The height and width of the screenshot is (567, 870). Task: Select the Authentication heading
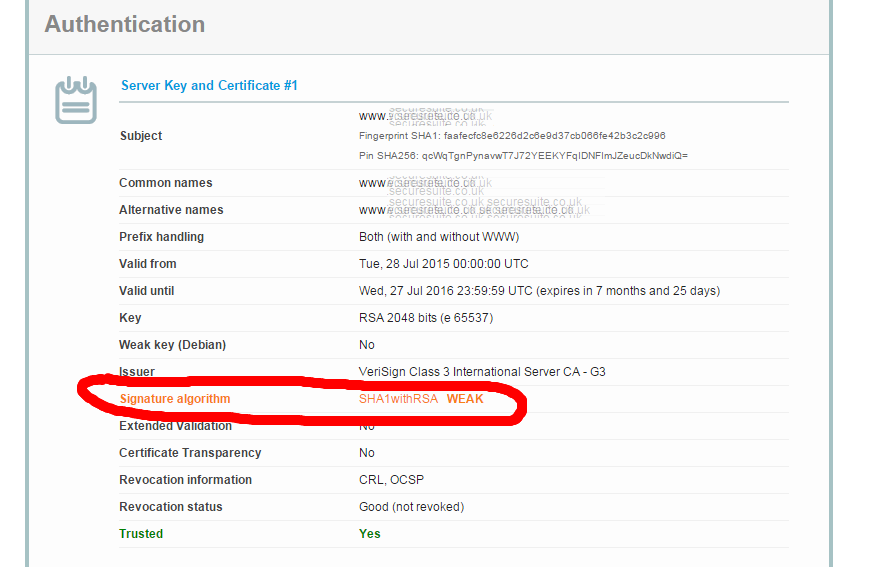[125, 24]
